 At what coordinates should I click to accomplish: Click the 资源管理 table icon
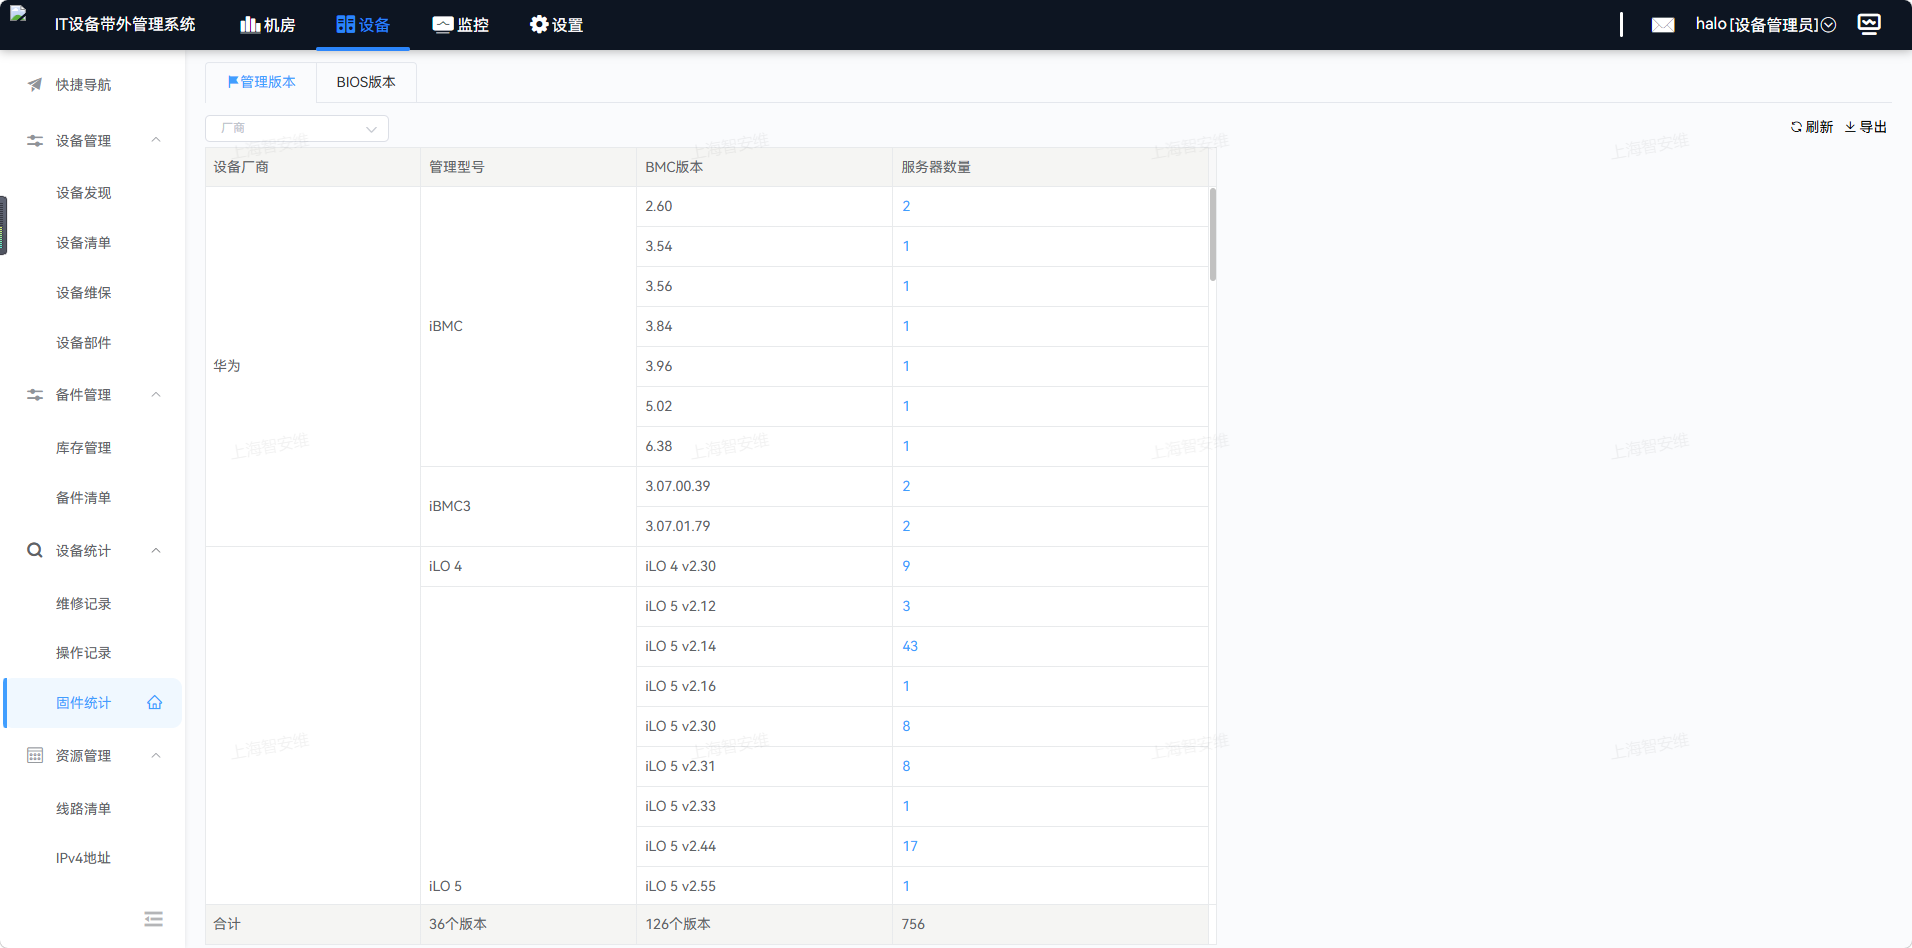[x=35, y=756]
